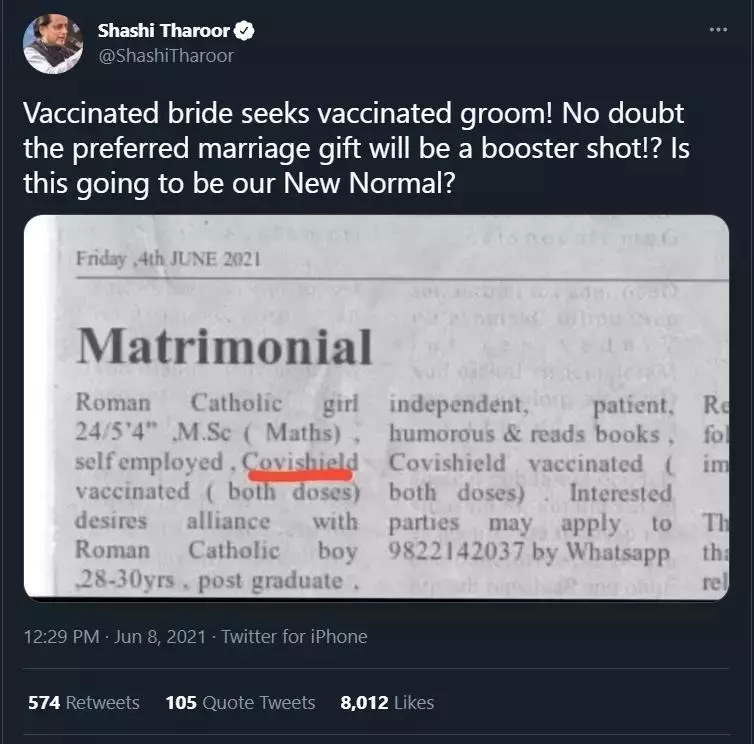
Task: Click the 574 retweet count number
Action: point(44,703)
